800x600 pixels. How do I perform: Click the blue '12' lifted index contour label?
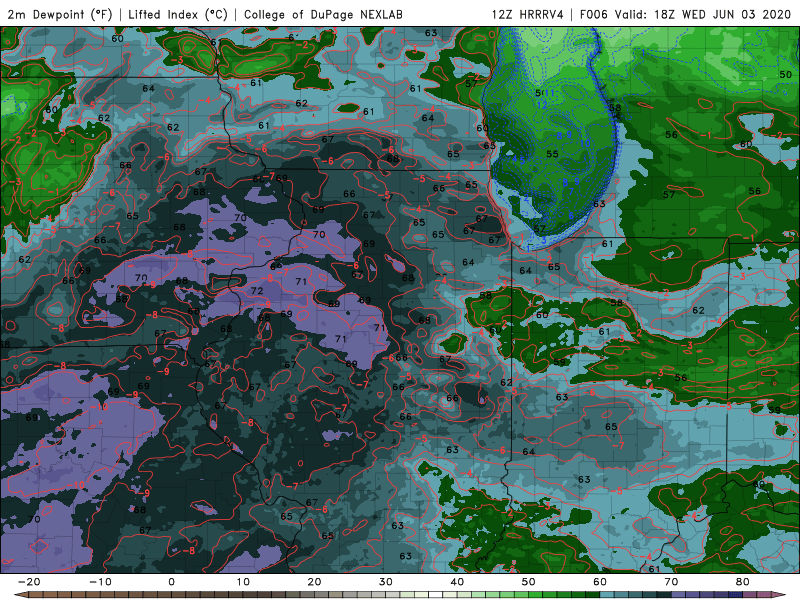tap(542, 105)
